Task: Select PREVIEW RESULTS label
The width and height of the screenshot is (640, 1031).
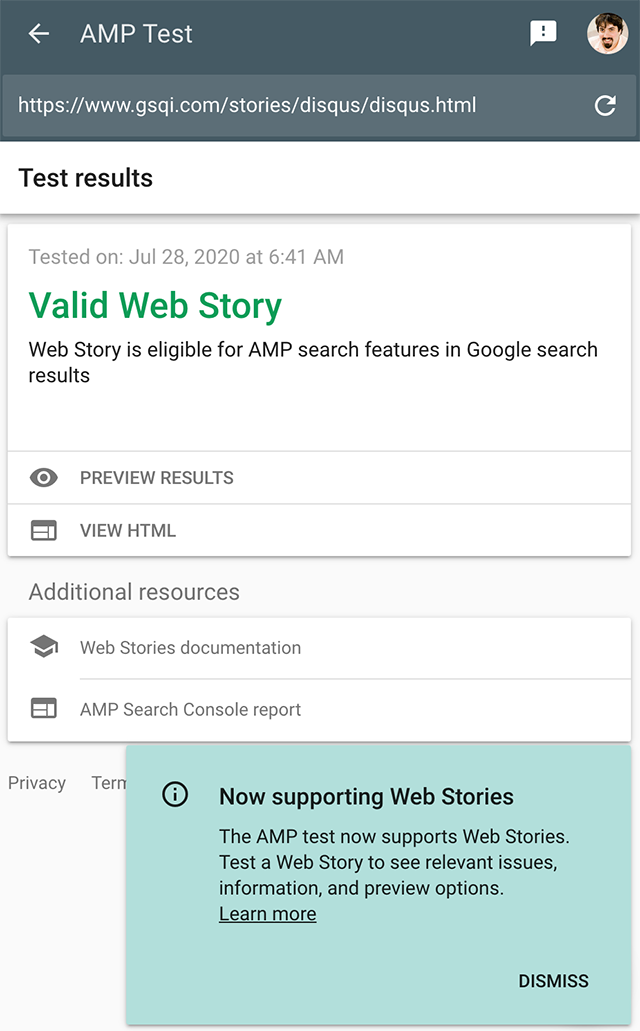Action: click(157, 478)
